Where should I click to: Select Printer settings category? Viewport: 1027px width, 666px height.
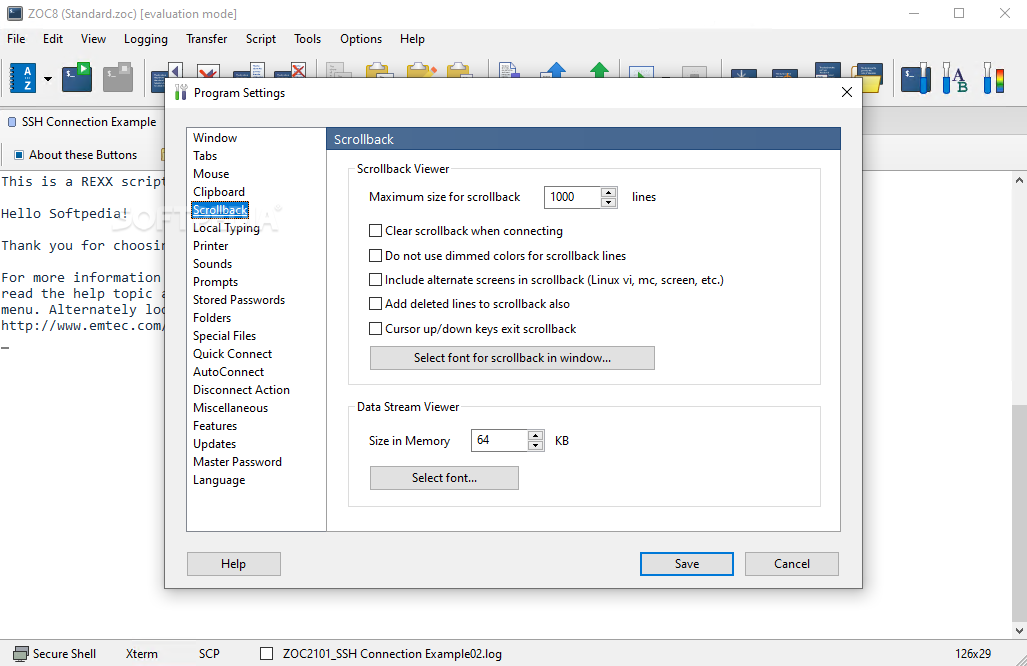click(x=210, y=246)
